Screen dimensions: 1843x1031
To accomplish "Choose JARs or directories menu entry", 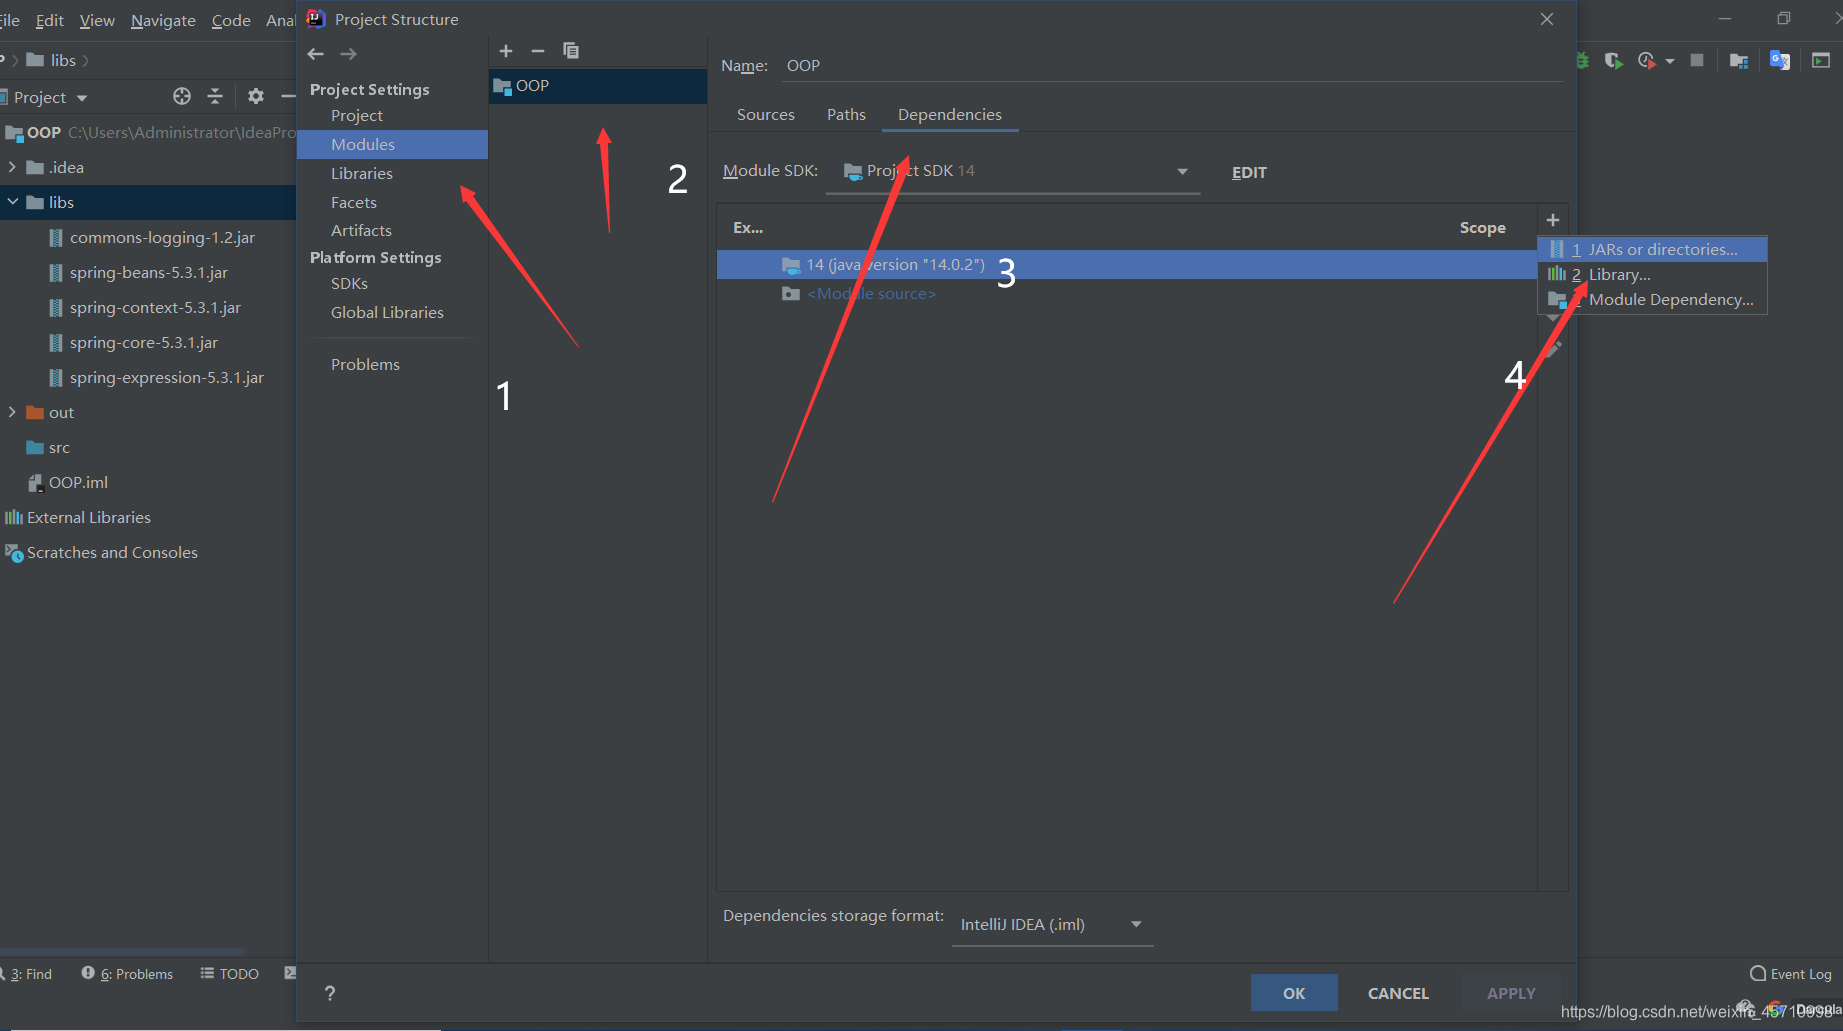I will click(x=1652, y=249).
